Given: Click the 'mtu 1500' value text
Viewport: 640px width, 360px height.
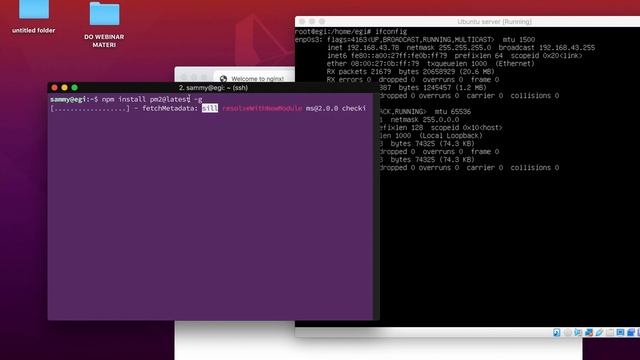Looking at the screenshot, I should 518,40.
